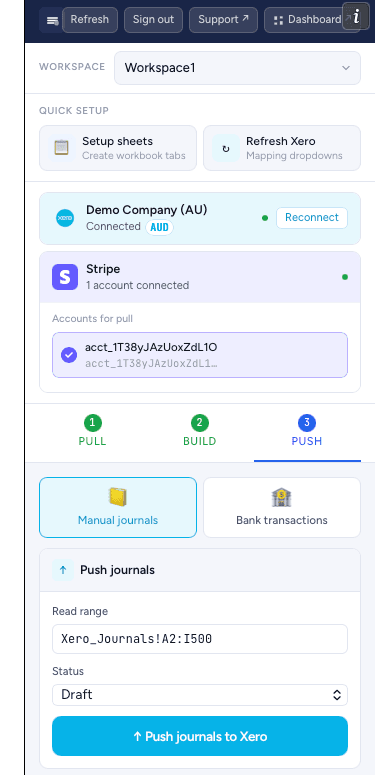
Task: Click the '1 account connected' text
Action: click(x=137, y=285)
